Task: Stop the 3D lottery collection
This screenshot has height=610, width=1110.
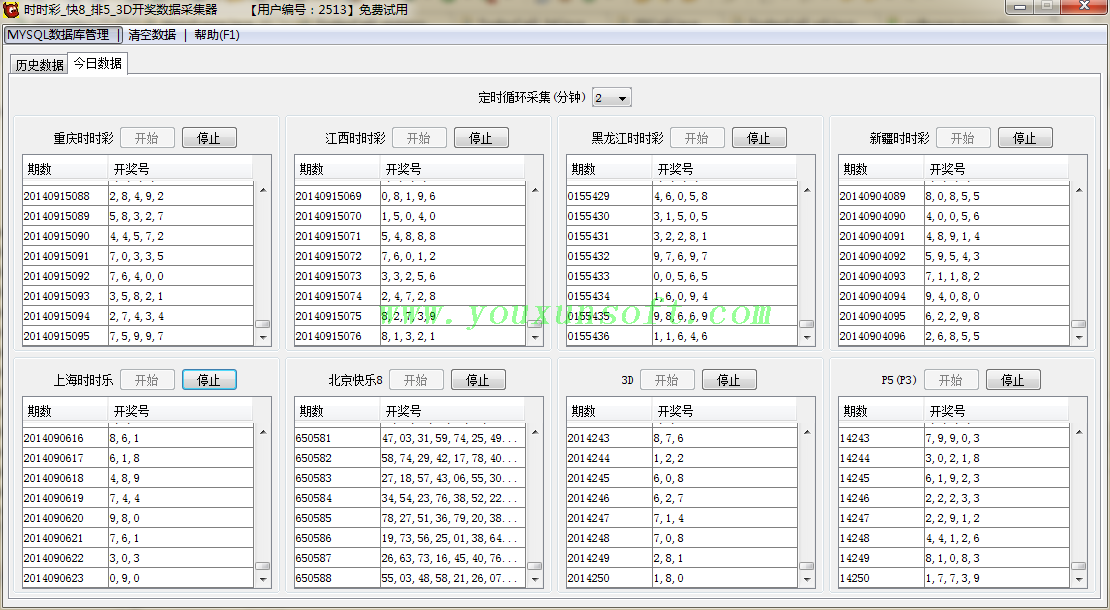Action: tap(728, 380)
